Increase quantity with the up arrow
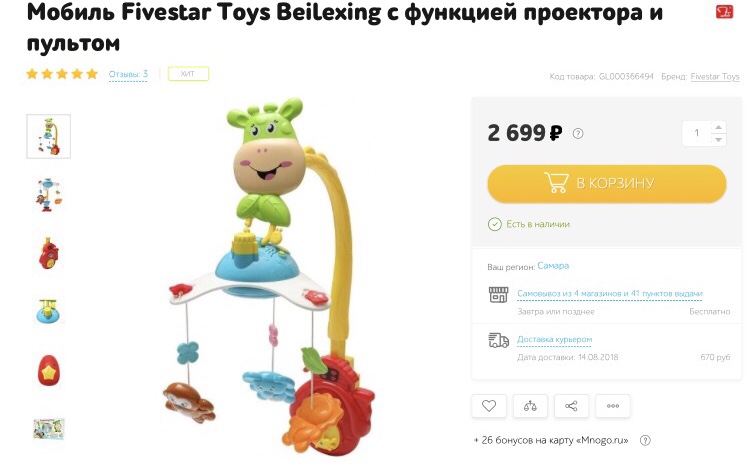The height and width of the screenshot is (473, 750). pos(718,127)
